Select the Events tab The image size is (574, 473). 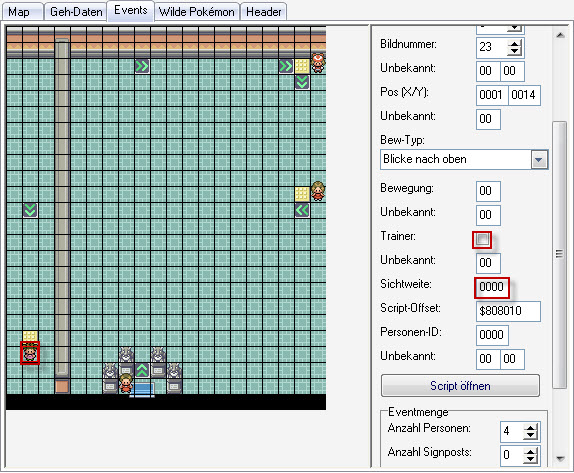pyautogui.click(x=131, y=10)
